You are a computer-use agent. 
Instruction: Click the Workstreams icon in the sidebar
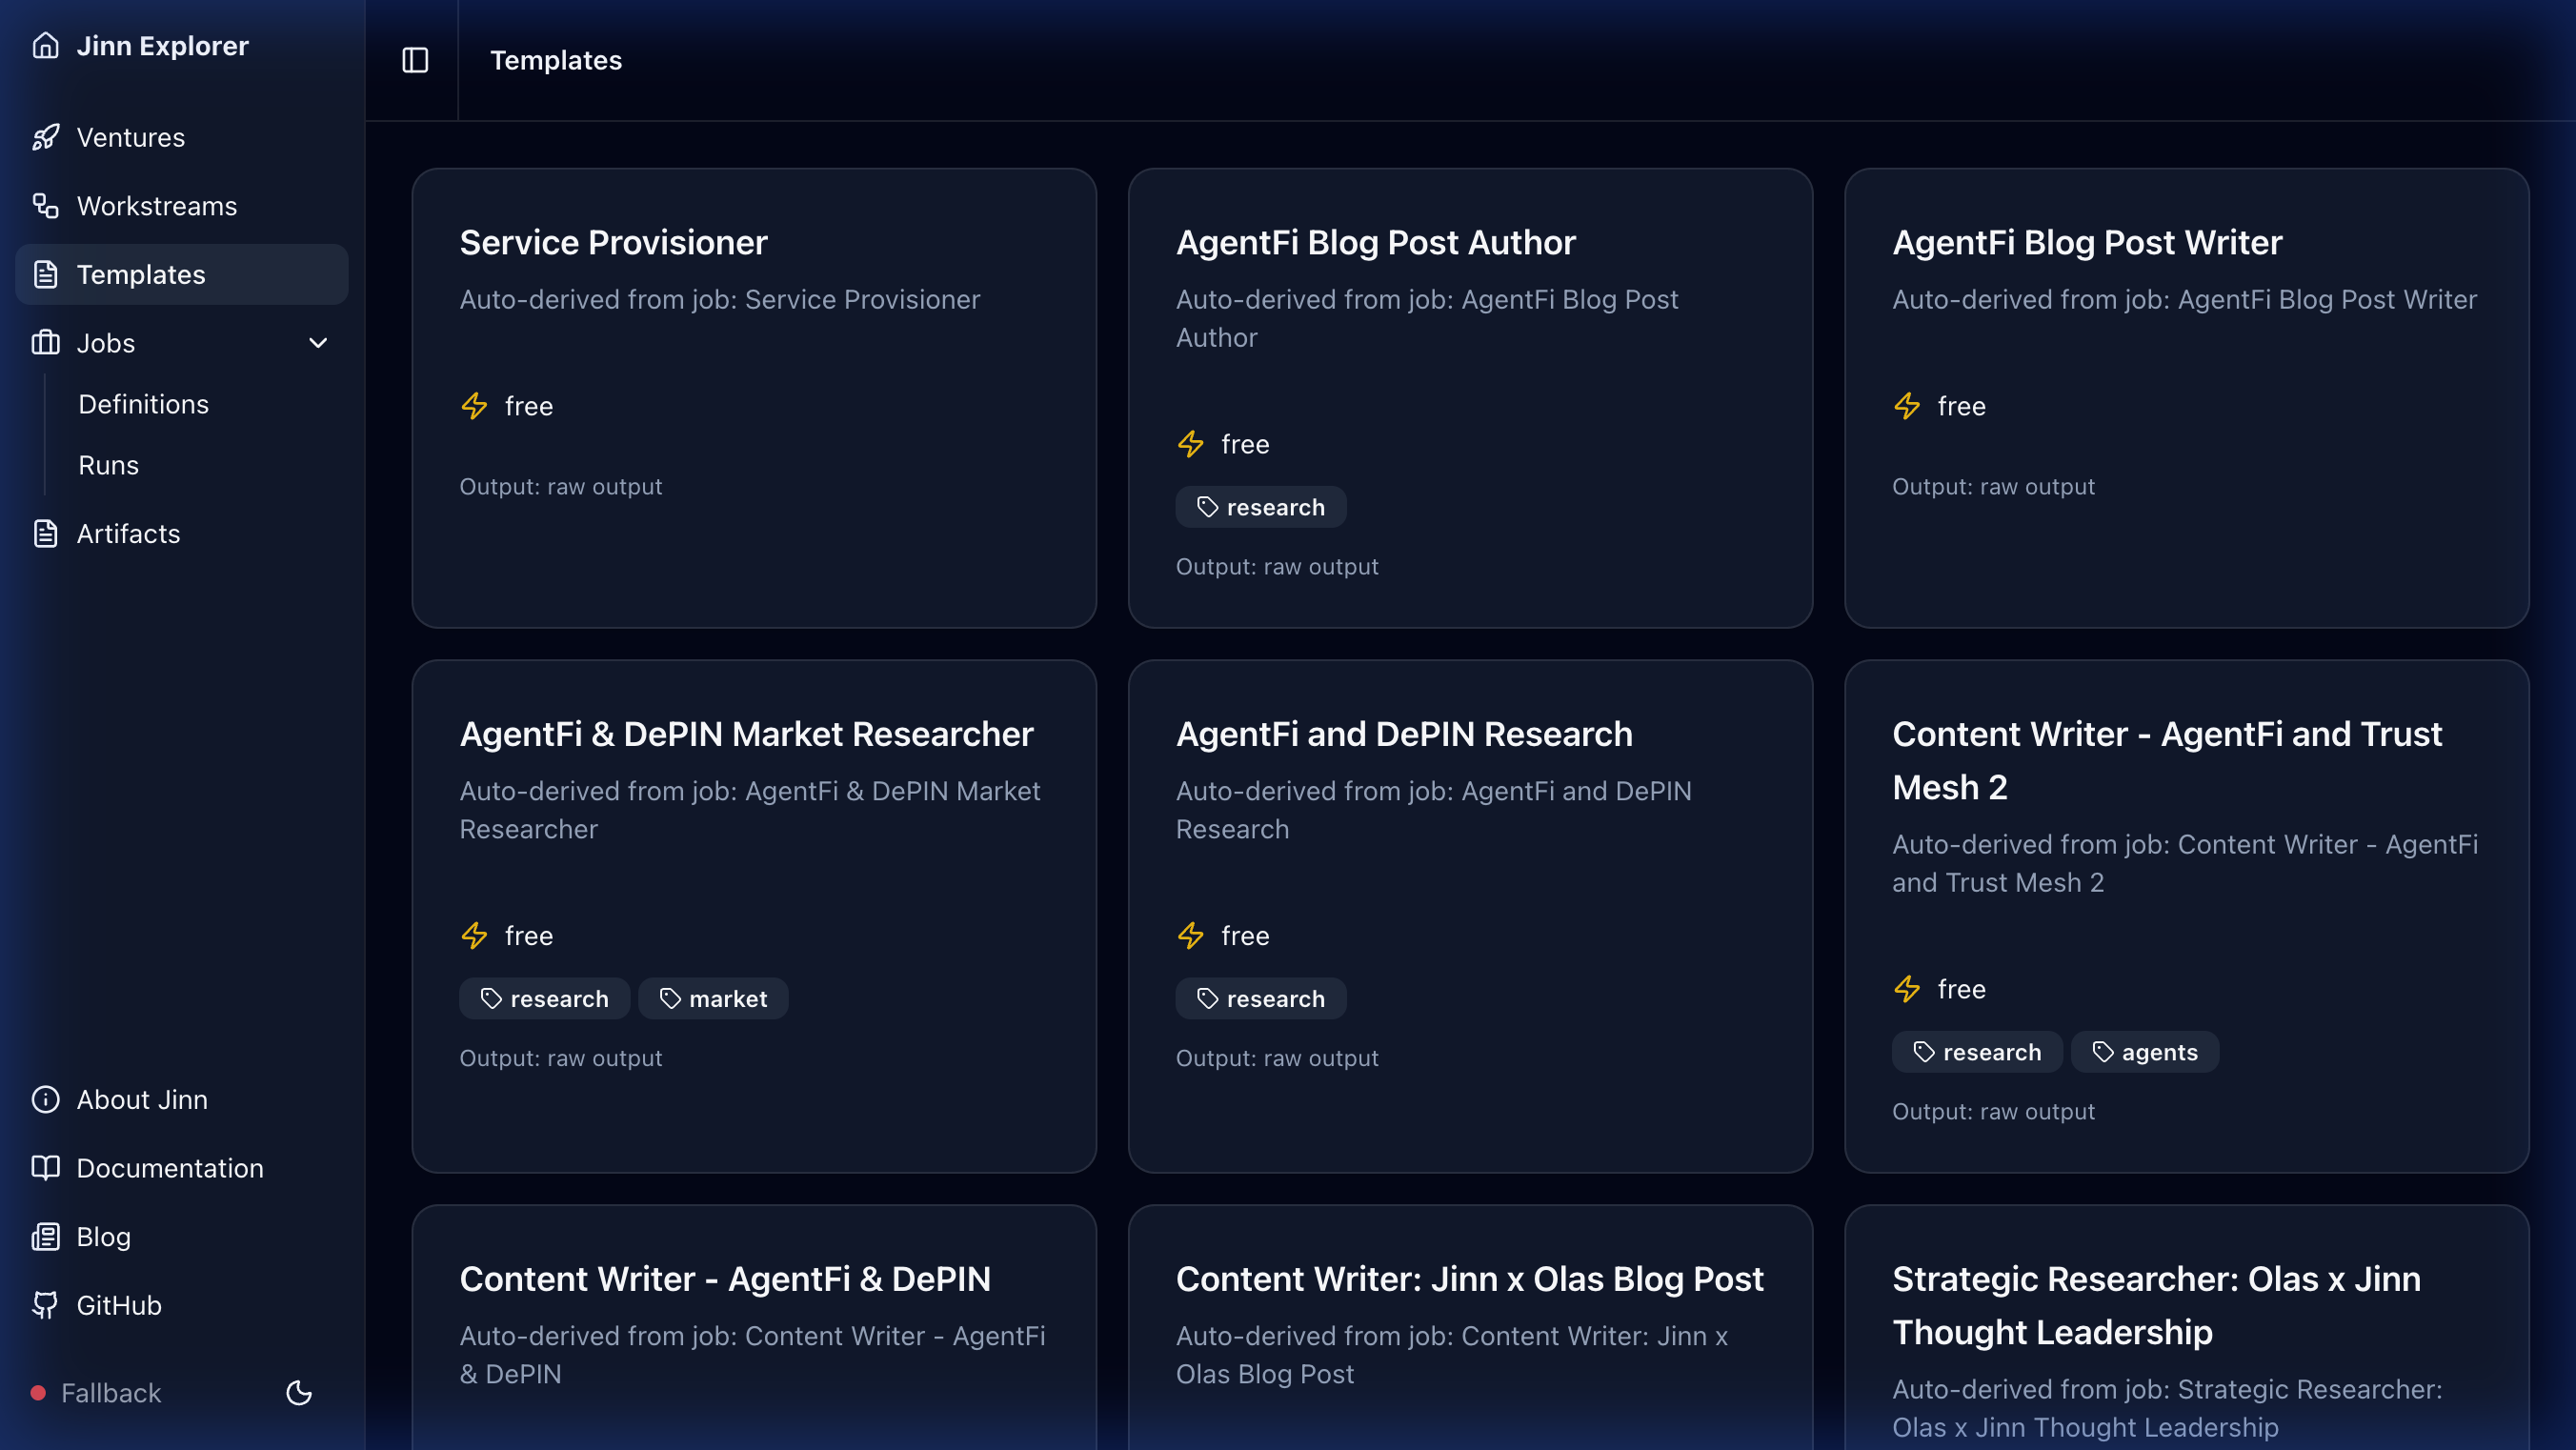pyautogui.click(x=47, y=206)
